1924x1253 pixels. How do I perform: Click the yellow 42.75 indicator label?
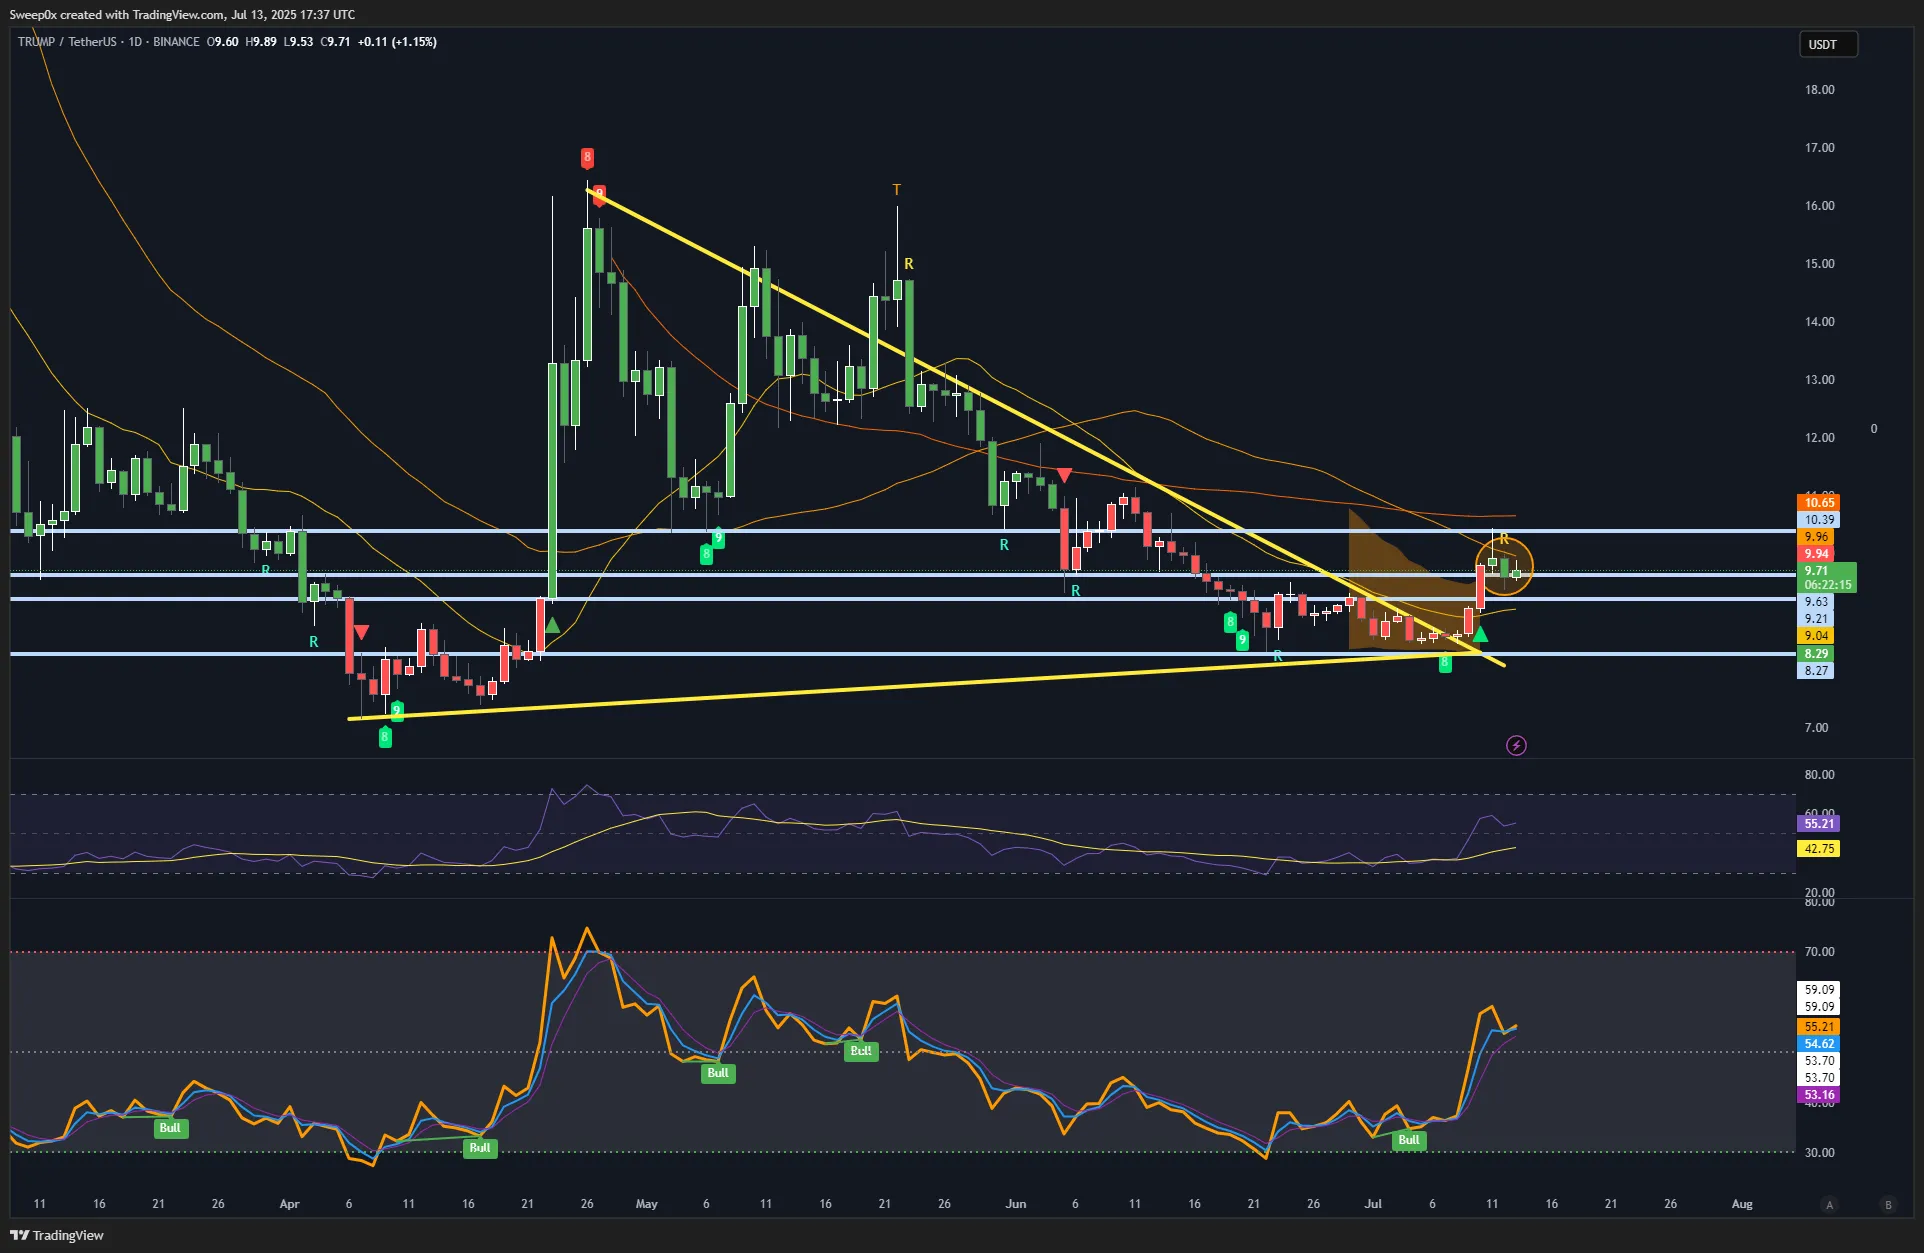[x=1819, y=849]
